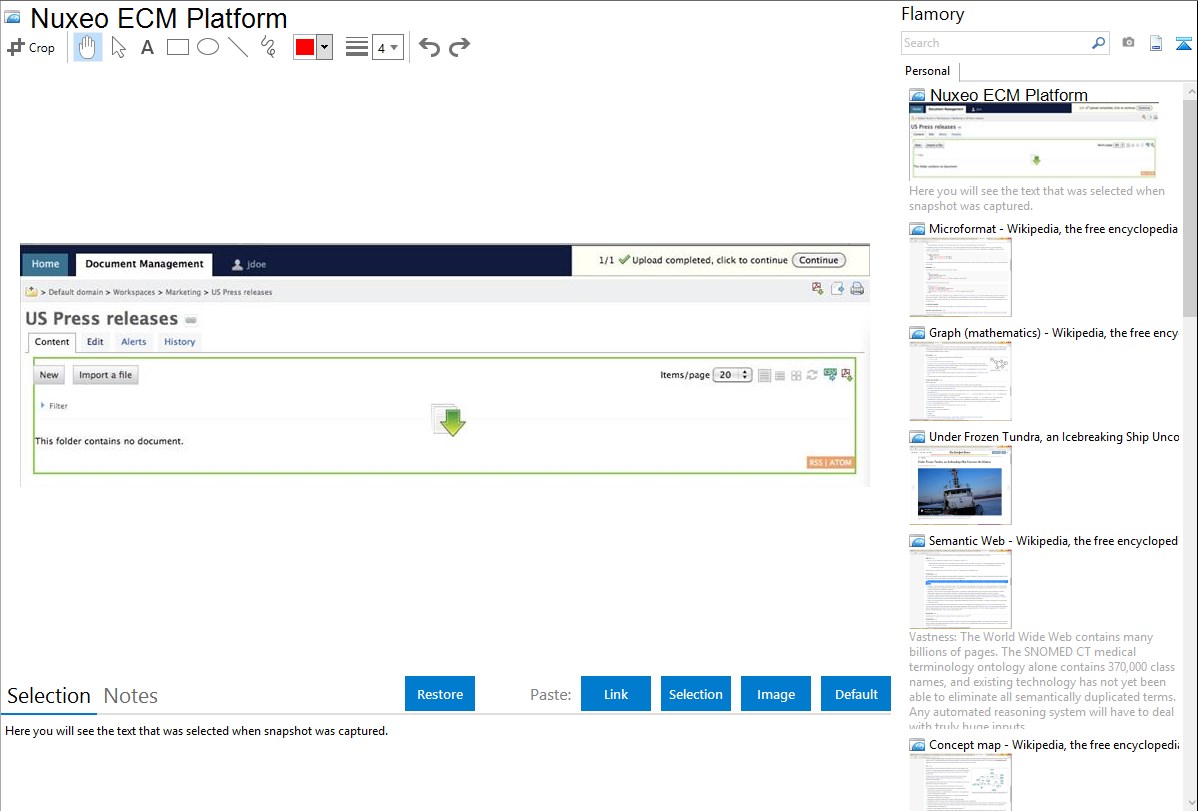Select the text annotation tool

147,47
